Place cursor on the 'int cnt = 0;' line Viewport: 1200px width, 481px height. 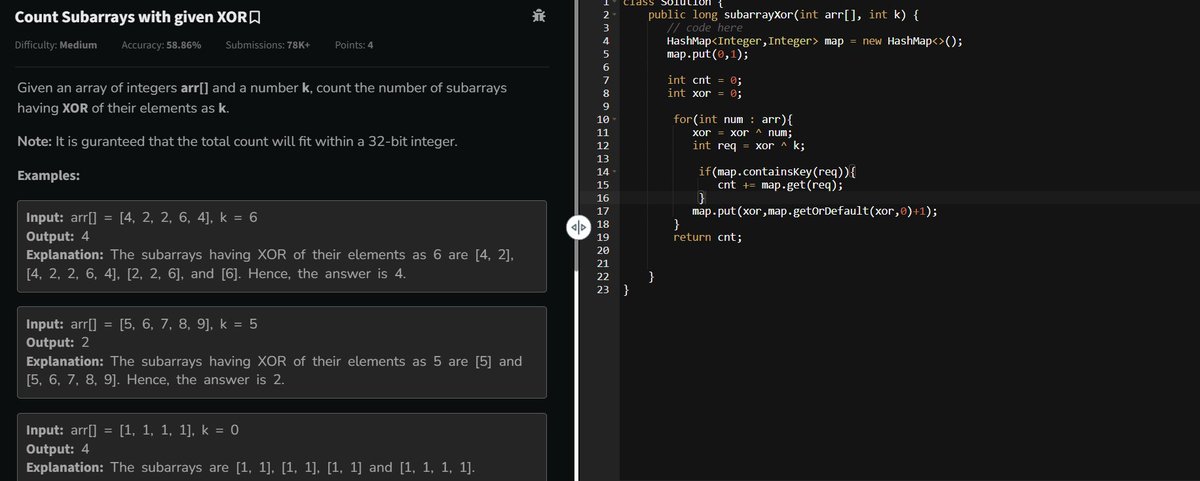705,80
